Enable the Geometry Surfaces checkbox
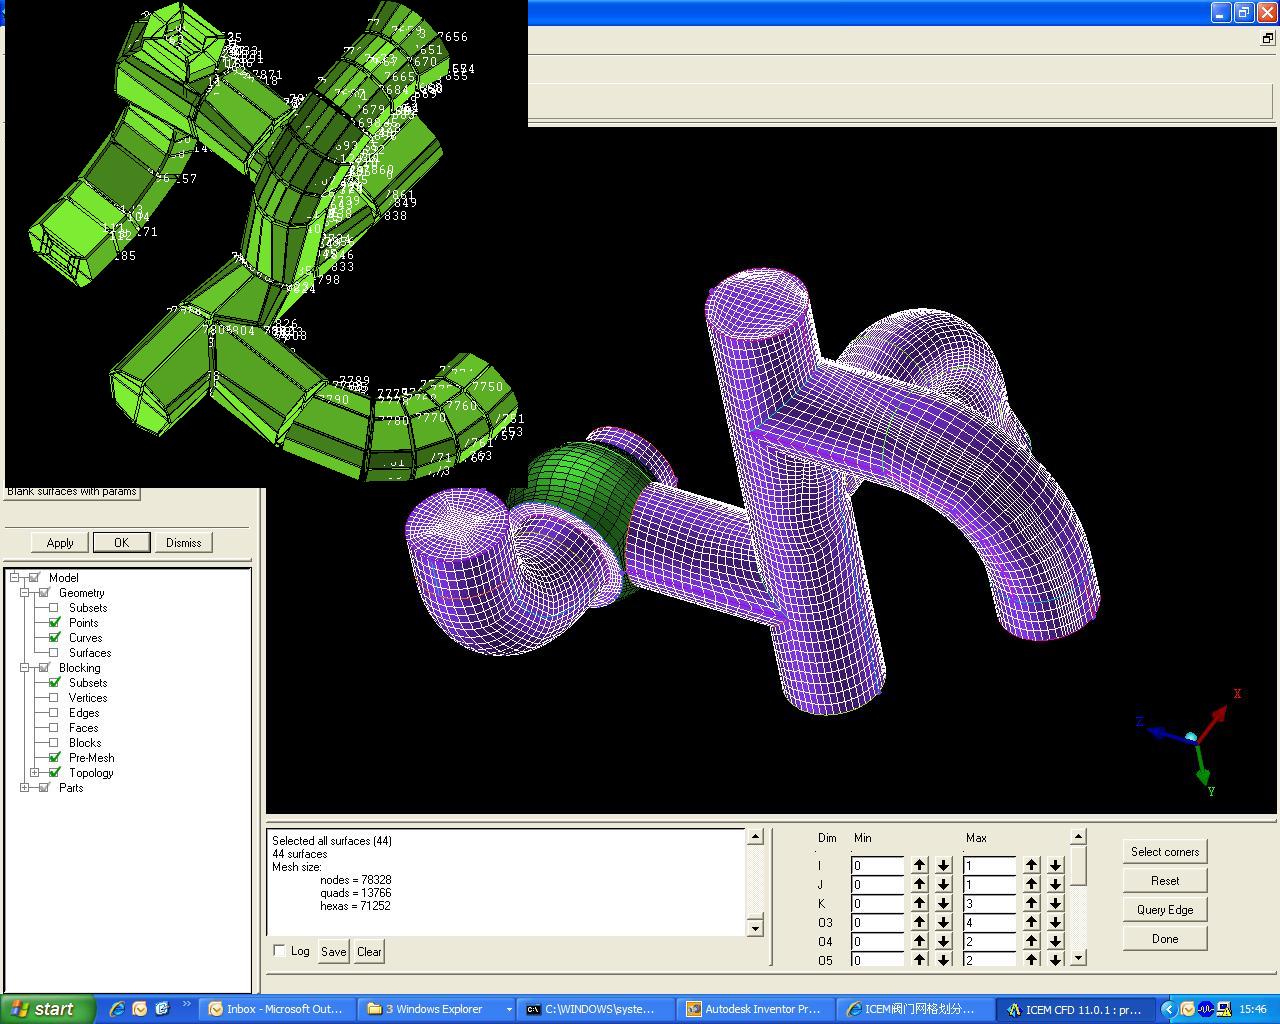This screenshot has height=1024, width=1280. [54, 653]
